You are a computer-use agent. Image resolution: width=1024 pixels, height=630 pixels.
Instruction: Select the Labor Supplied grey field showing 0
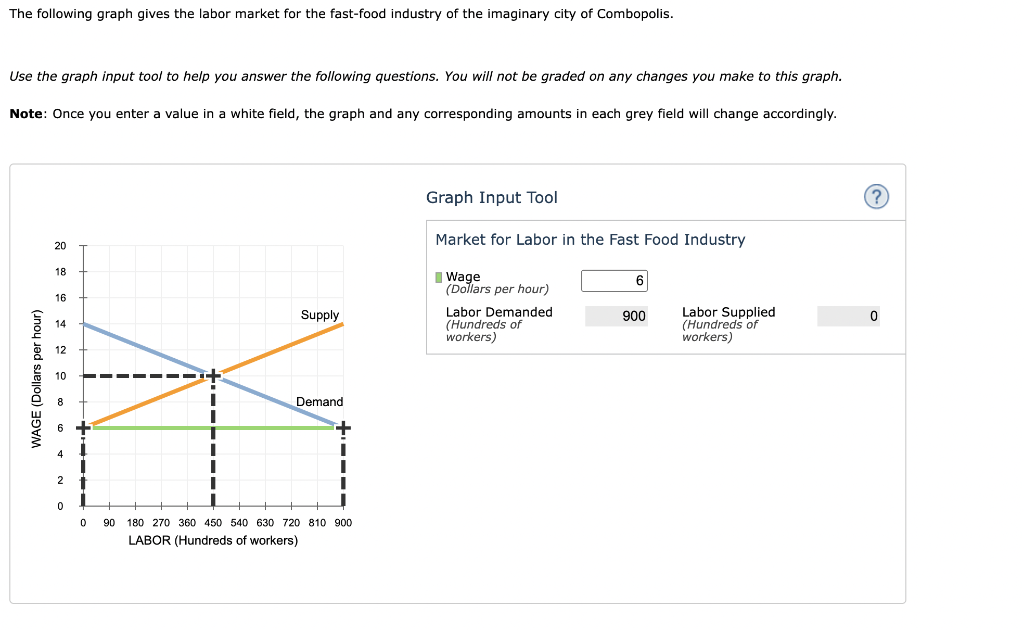pos(848,316)
